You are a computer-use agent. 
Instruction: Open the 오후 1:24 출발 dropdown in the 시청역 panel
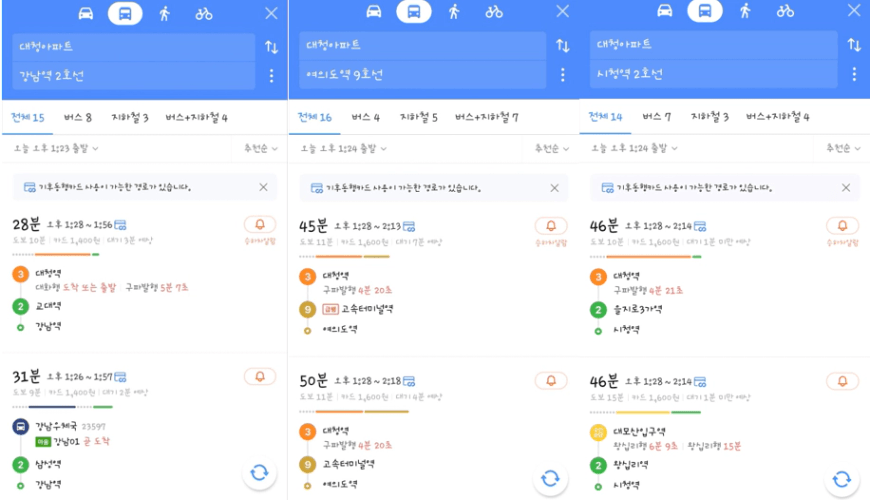[634, 148]
